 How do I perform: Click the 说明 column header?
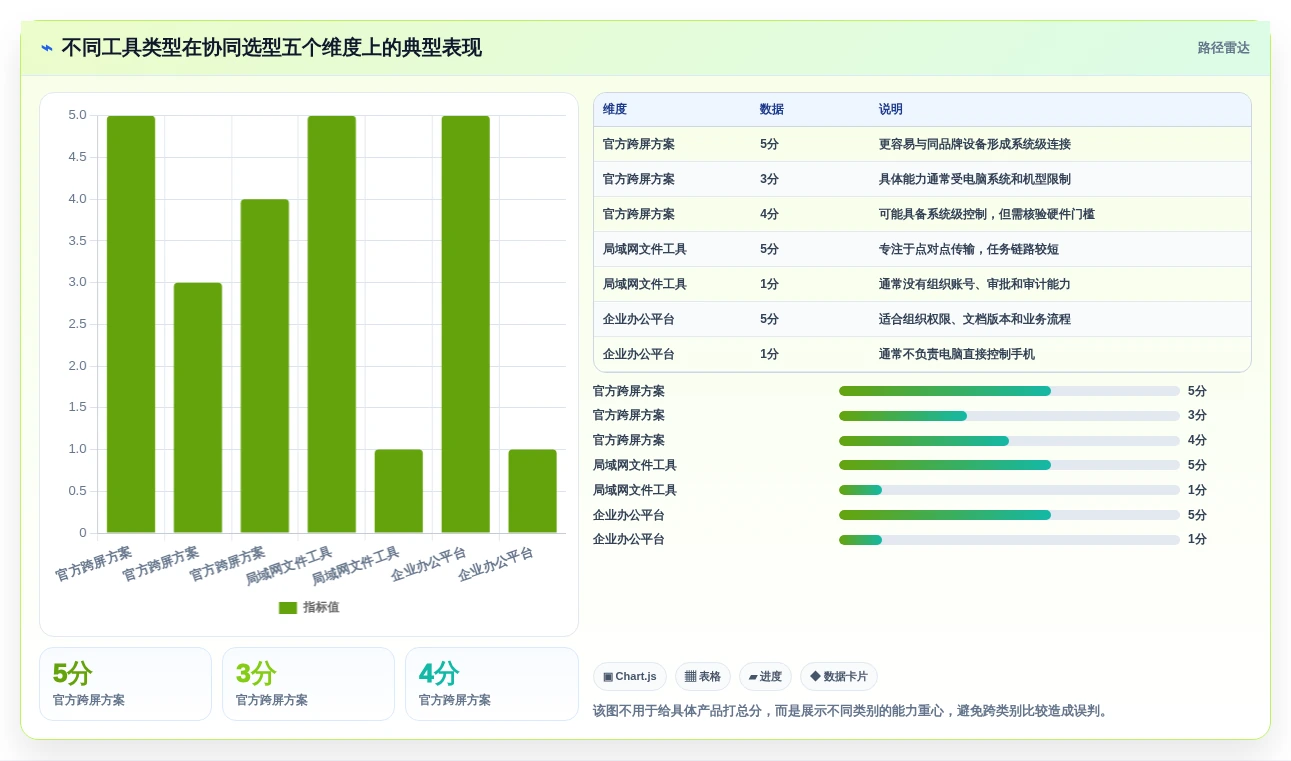pyautogui.click(x=891, y=110)
